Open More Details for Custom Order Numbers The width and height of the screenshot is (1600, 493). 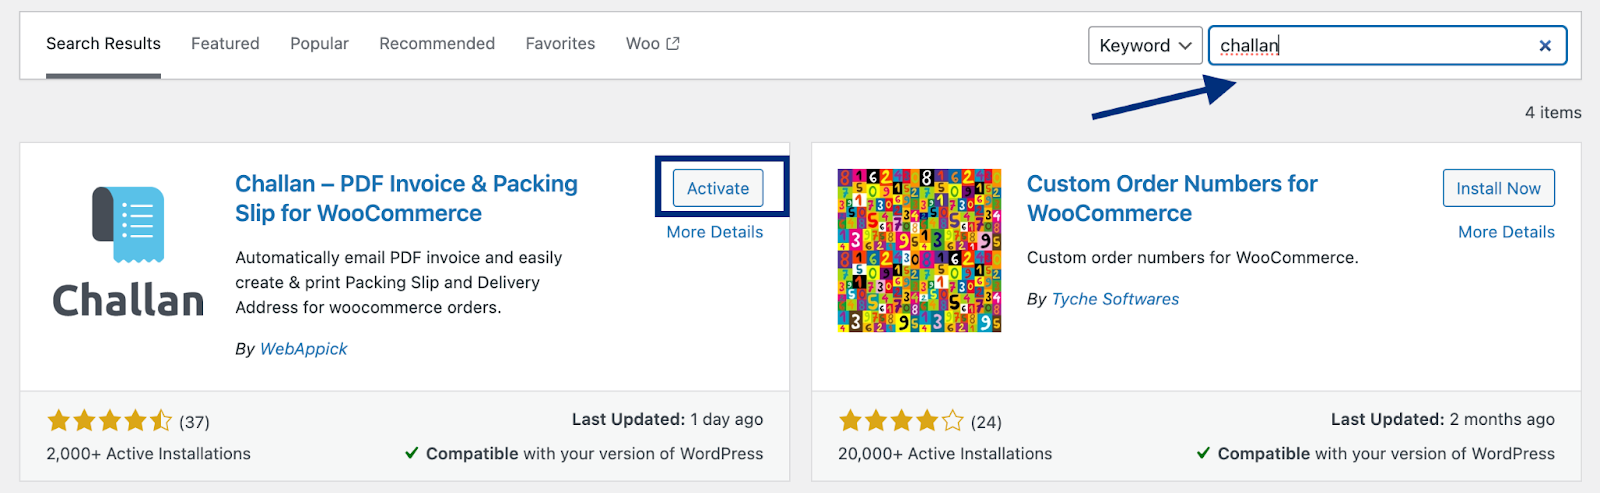[x=1506, y=232]
